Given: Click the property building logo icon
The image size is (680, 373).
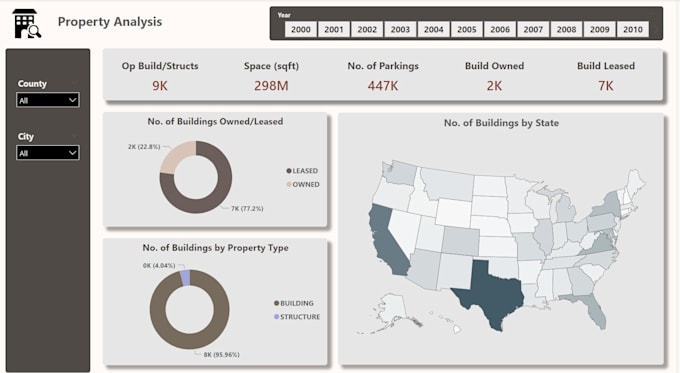Looking at the screenshot, I should (27, 23).
